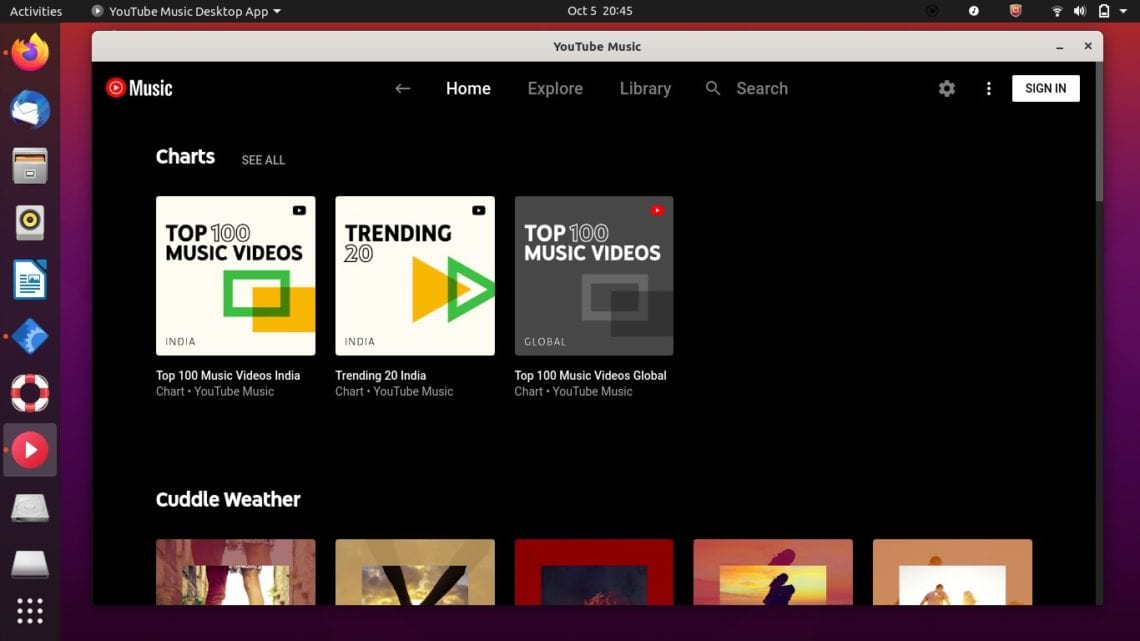
Task: Select the Home tab
Action: [468, 88]
